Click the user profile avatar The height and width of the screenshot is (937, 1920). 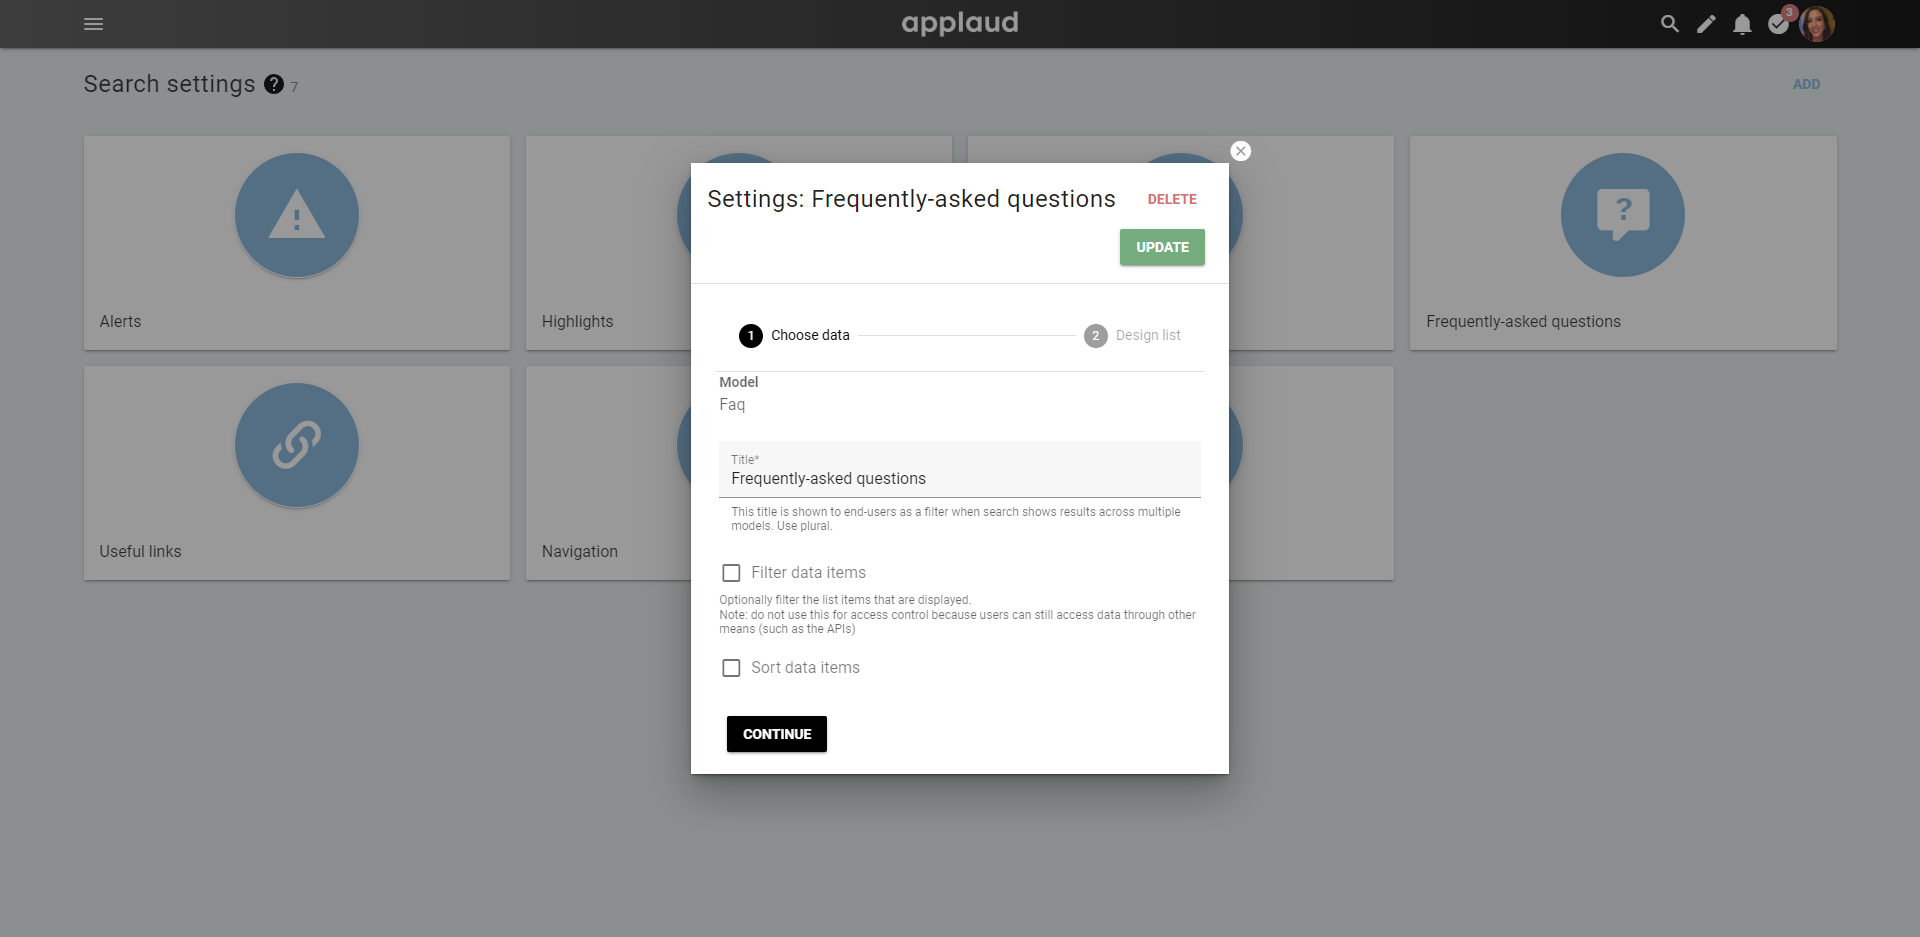pyautogui.click(x=1817, y=24)
